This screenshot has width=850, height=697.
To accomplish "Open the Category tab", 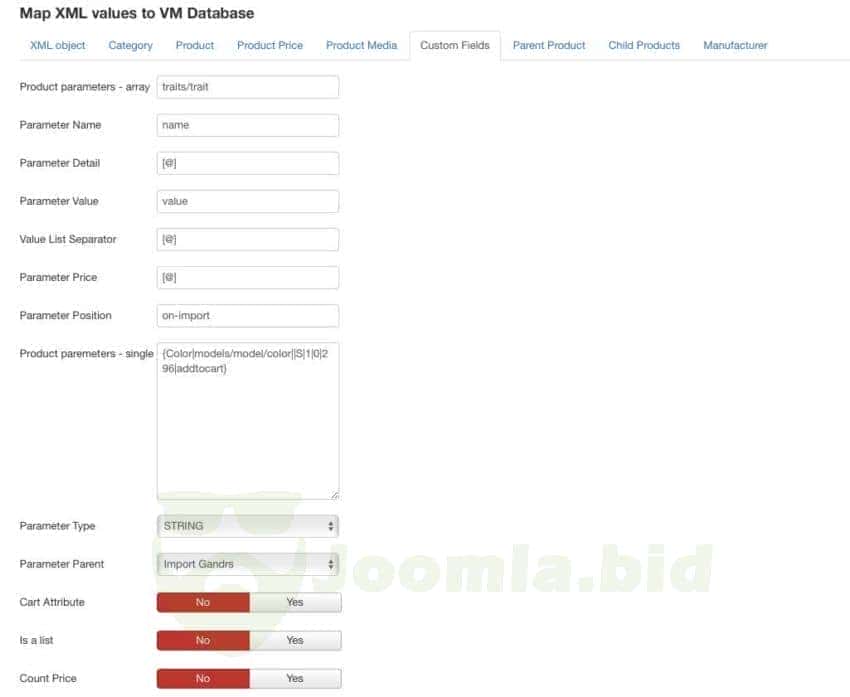I will [131, 45].
